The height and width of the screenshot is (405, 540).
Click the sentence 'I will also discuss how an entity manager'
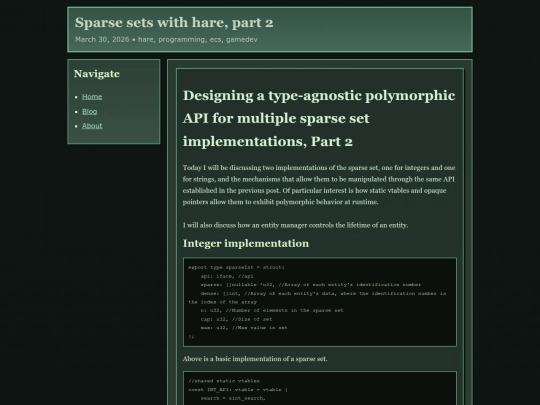[x=295, y=225]
